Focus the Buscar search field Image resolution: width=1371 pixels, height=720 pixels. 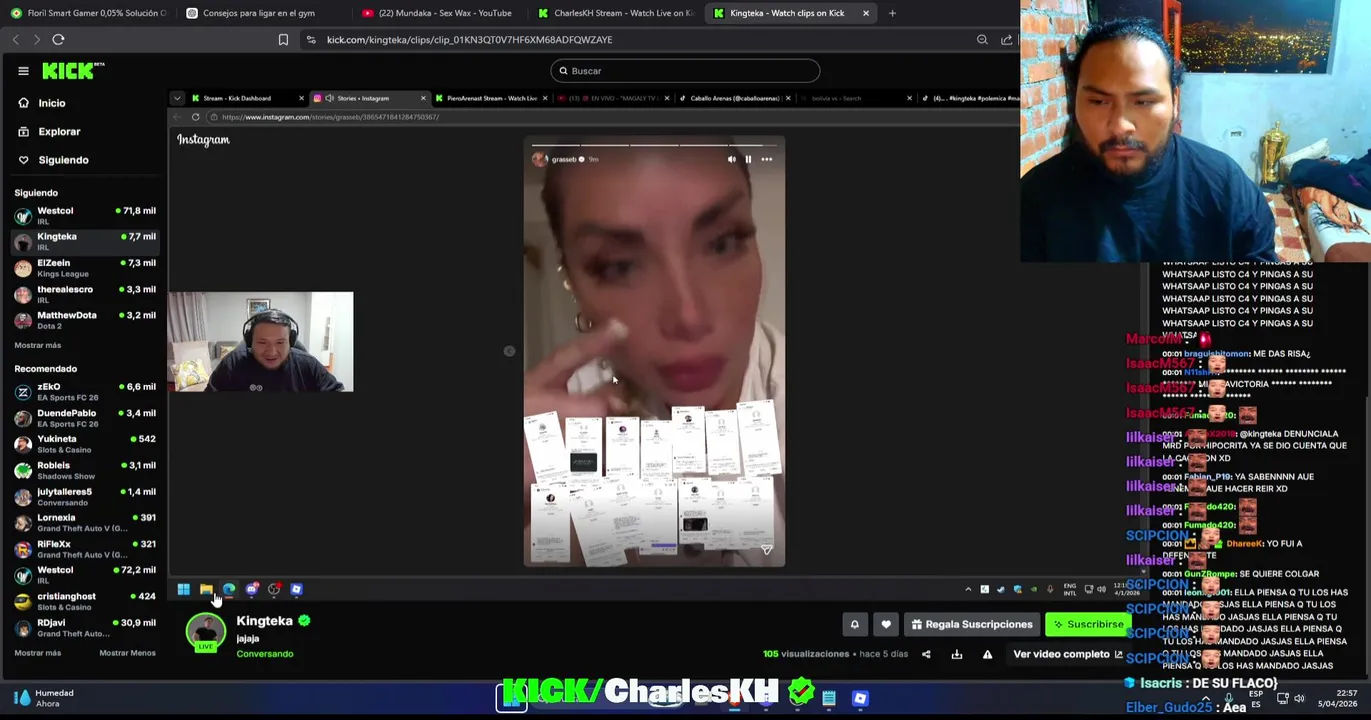coord(685,71)
